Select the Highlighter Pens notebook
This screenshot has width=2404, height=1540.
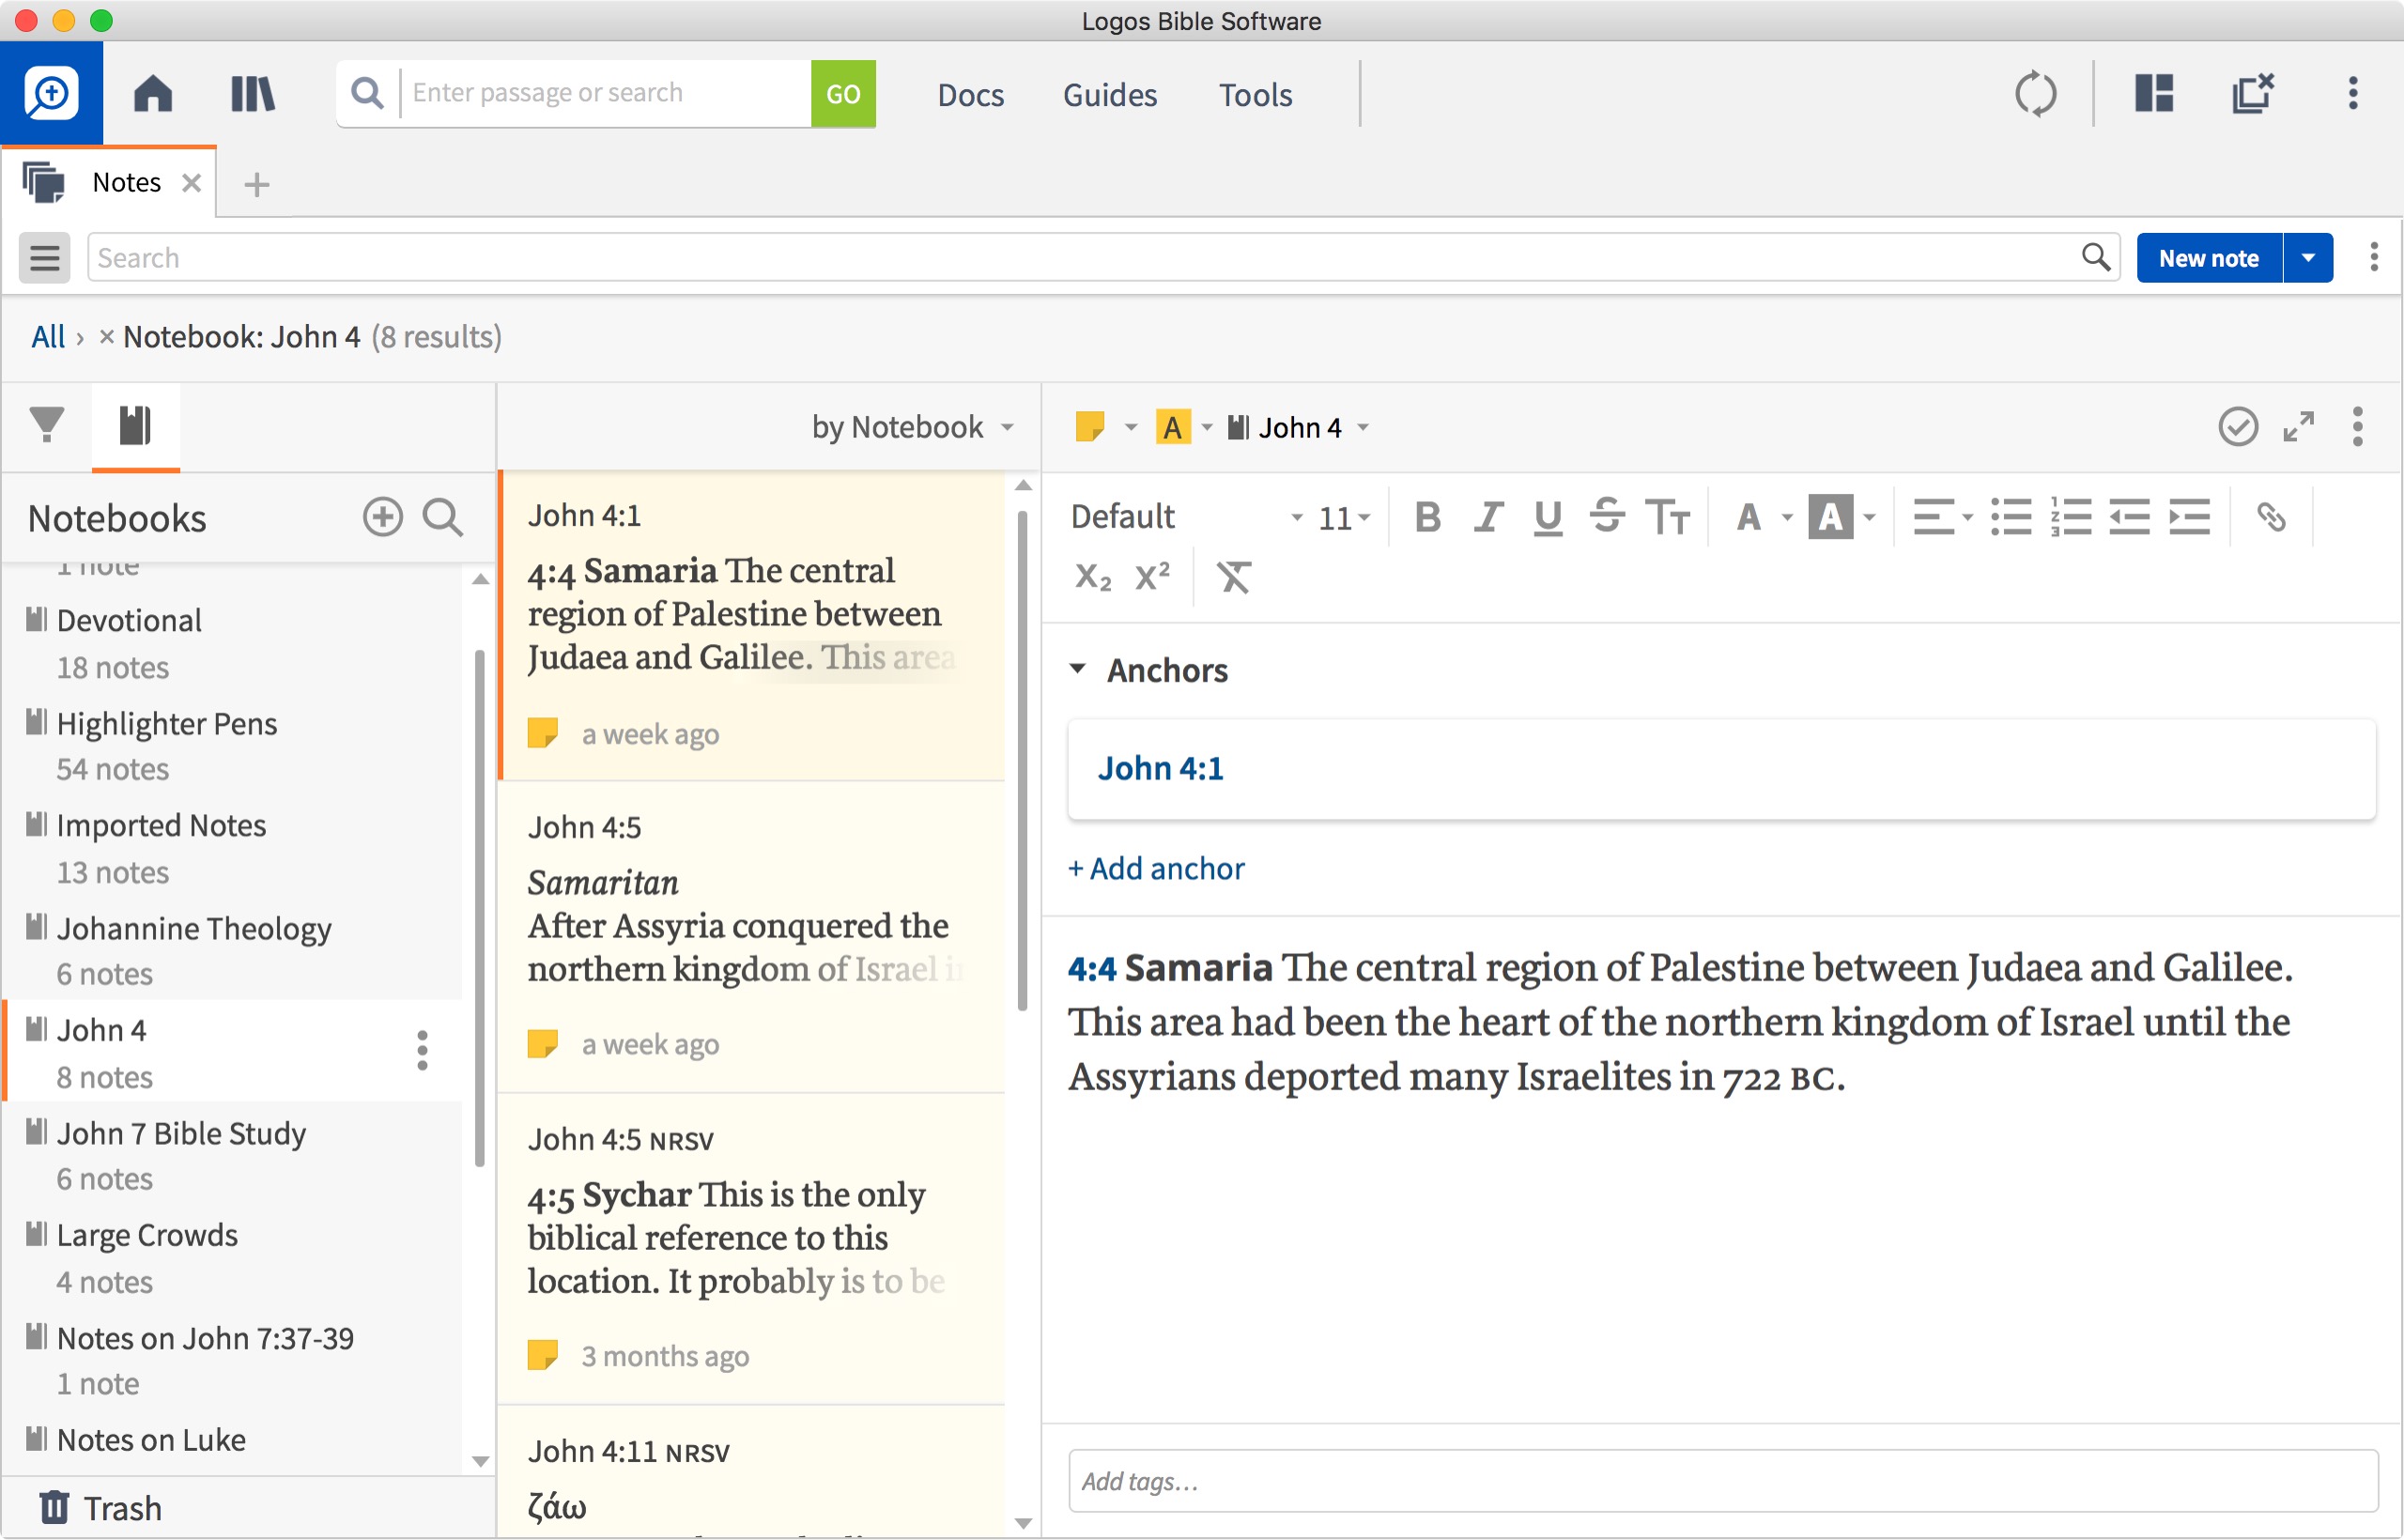[233, 746]
